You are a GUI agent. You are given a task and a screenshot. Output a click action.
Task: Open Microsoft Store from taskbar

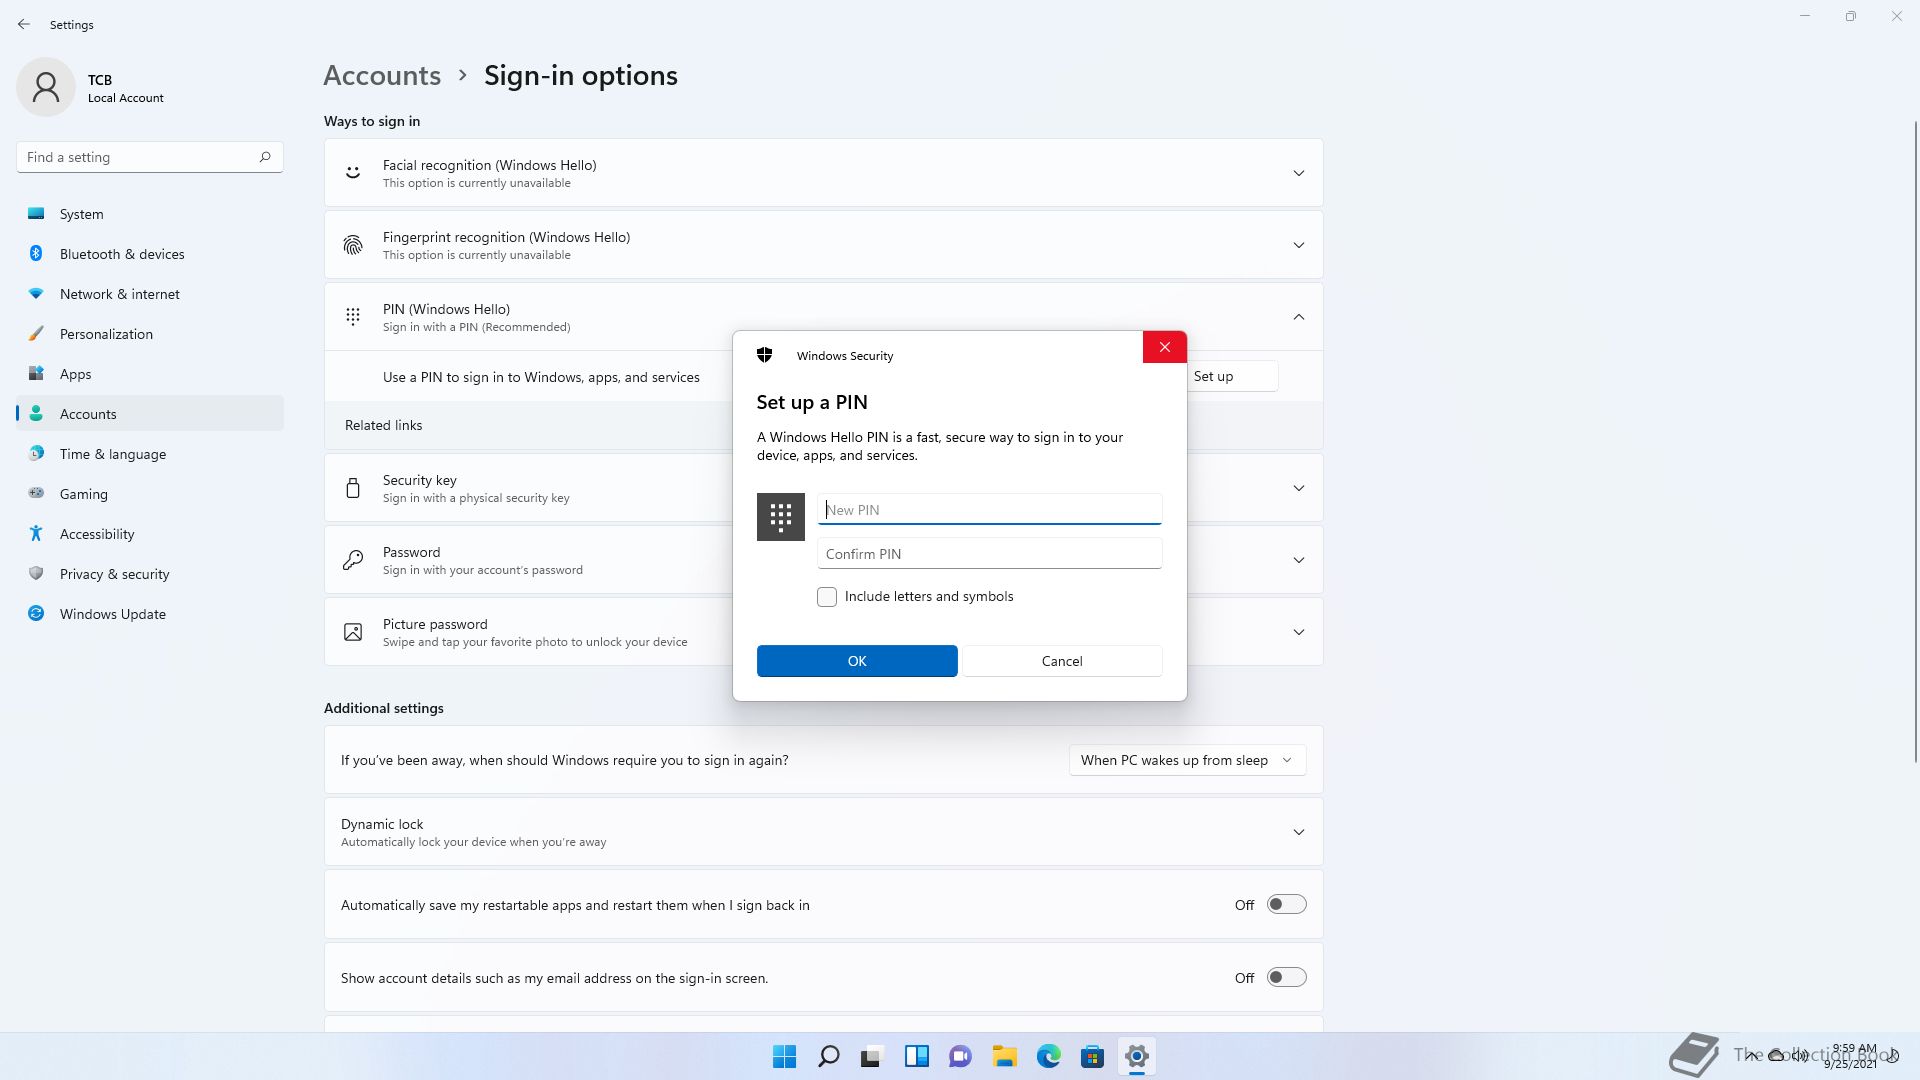[x=1093, y=1056]
